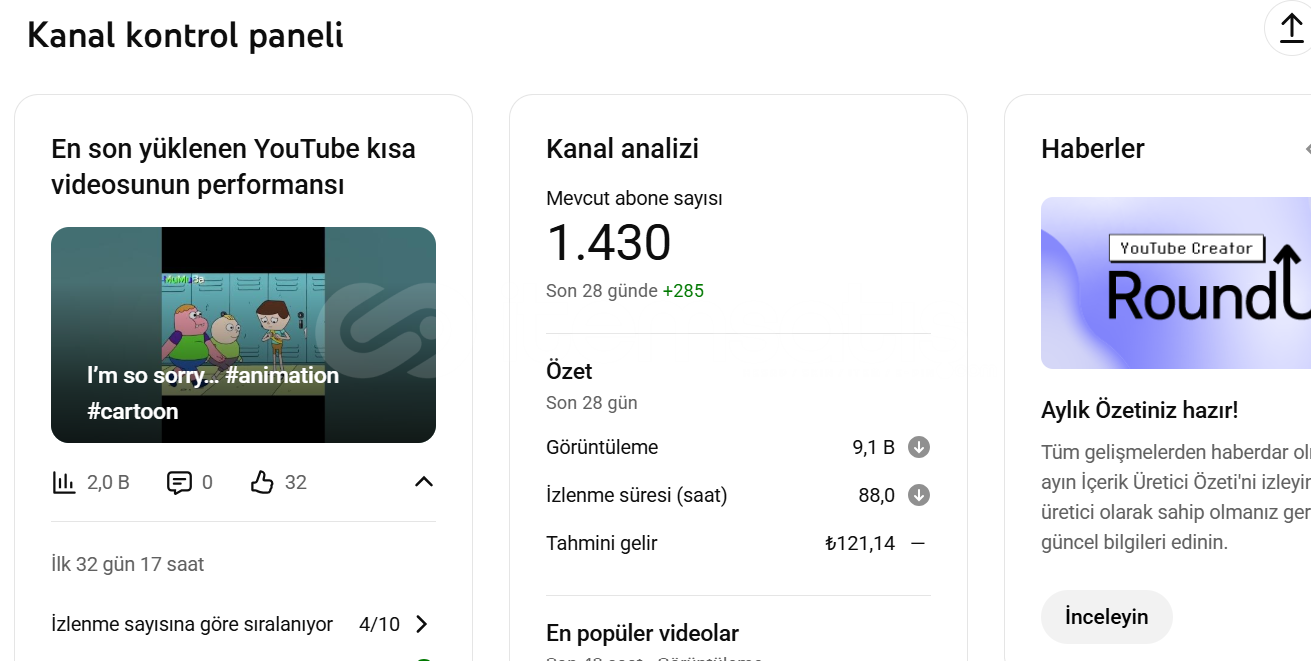Image resolution: width=1311 pixels, height=661 pixels.
Task: Click the En popüler videolar heading
Action: coord(642,633)
